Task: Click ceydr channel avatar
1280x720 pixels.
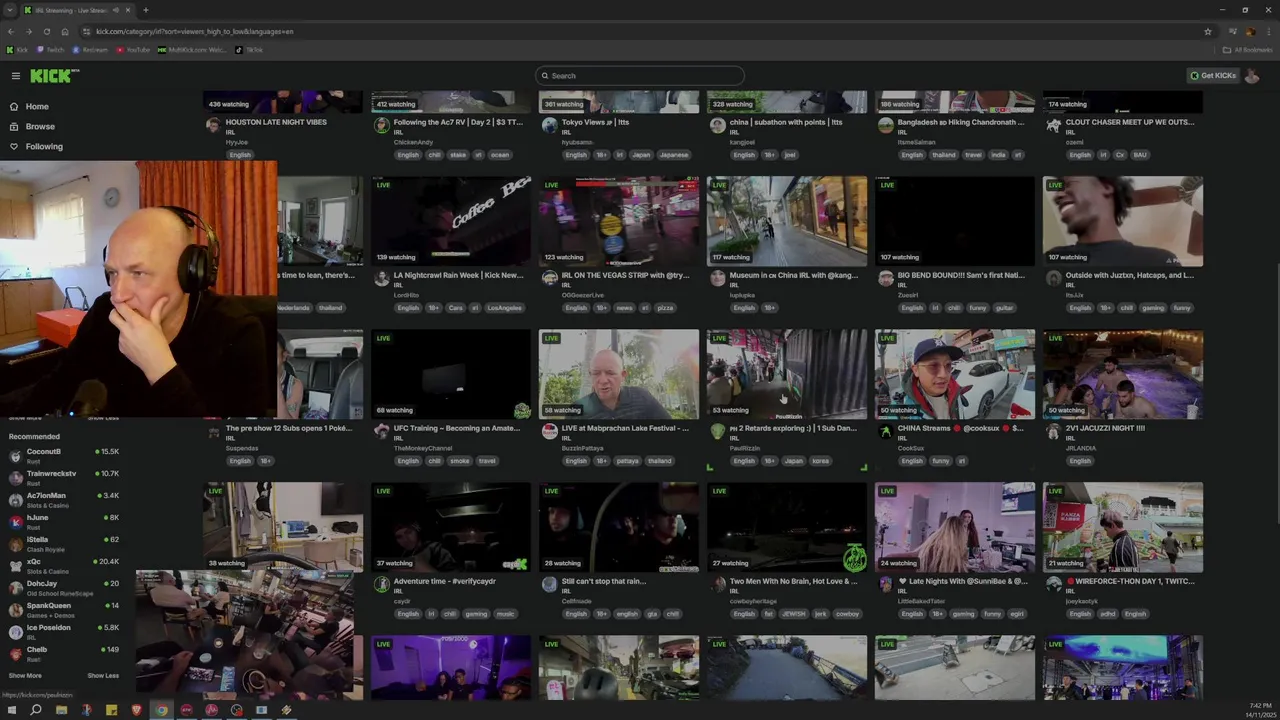Action: 381,584
